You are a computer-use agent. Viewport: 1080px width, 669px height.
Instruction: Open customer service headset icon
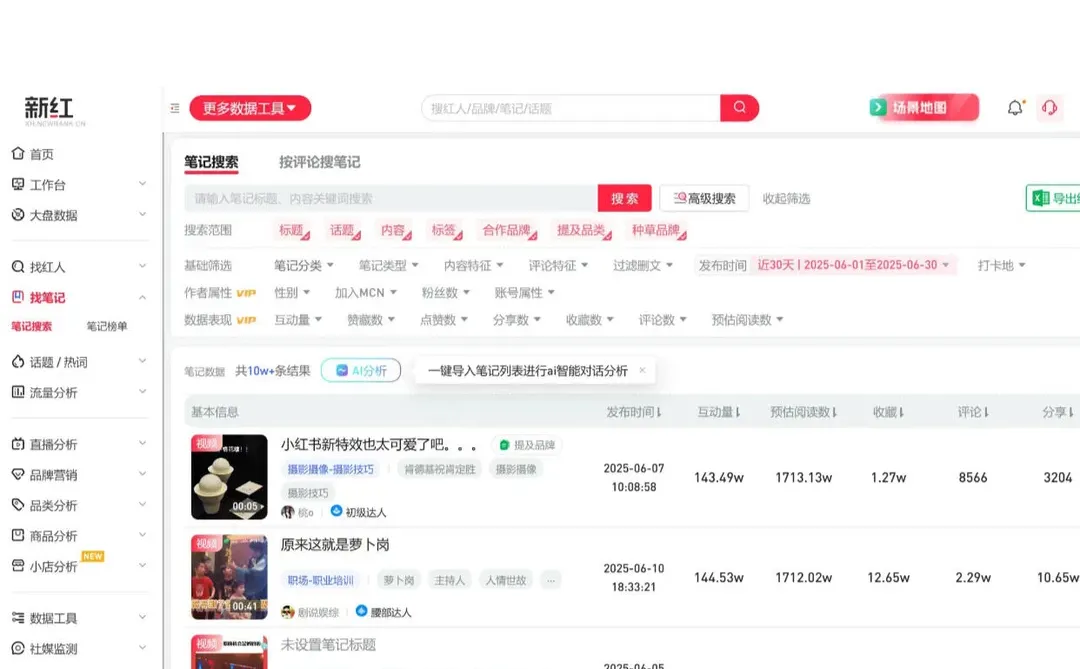pos(1050,107)
